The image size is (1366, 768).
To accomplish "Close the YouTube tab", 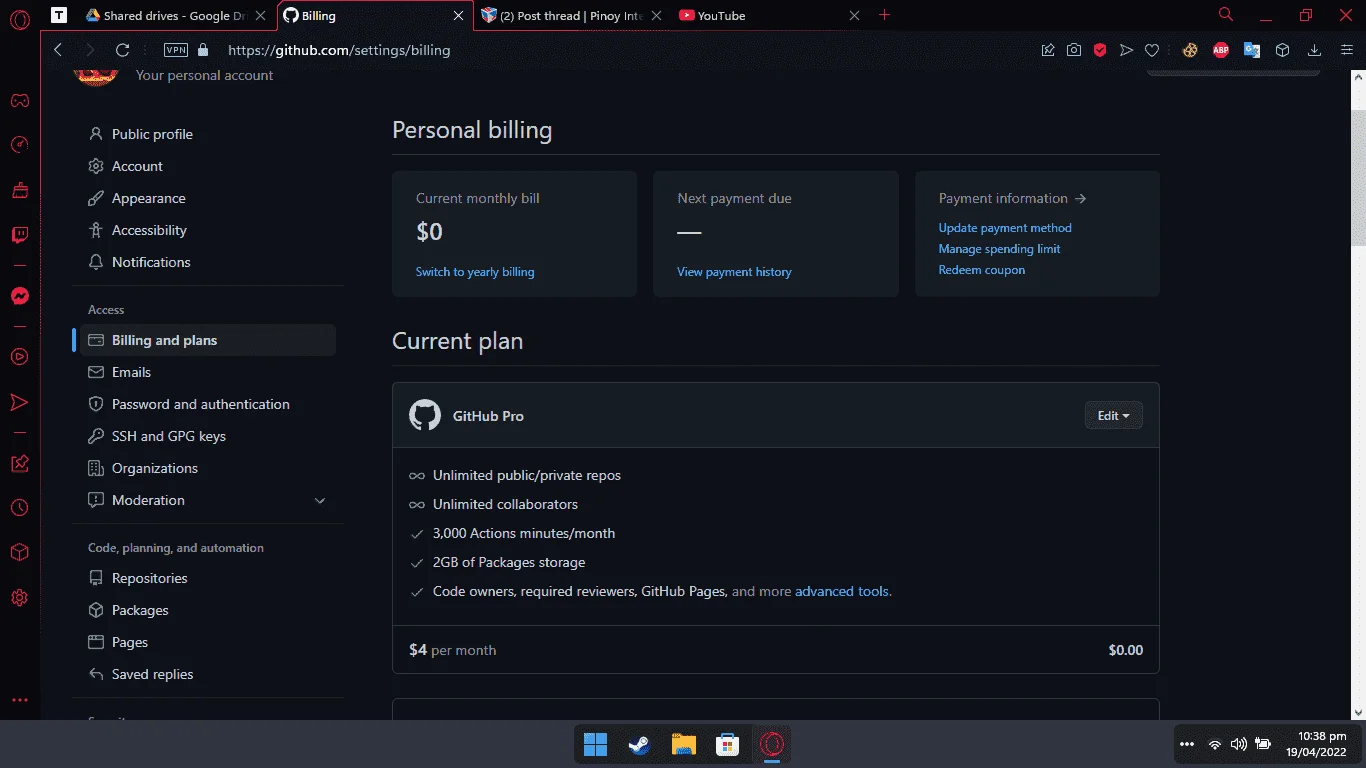I will 854,15.
